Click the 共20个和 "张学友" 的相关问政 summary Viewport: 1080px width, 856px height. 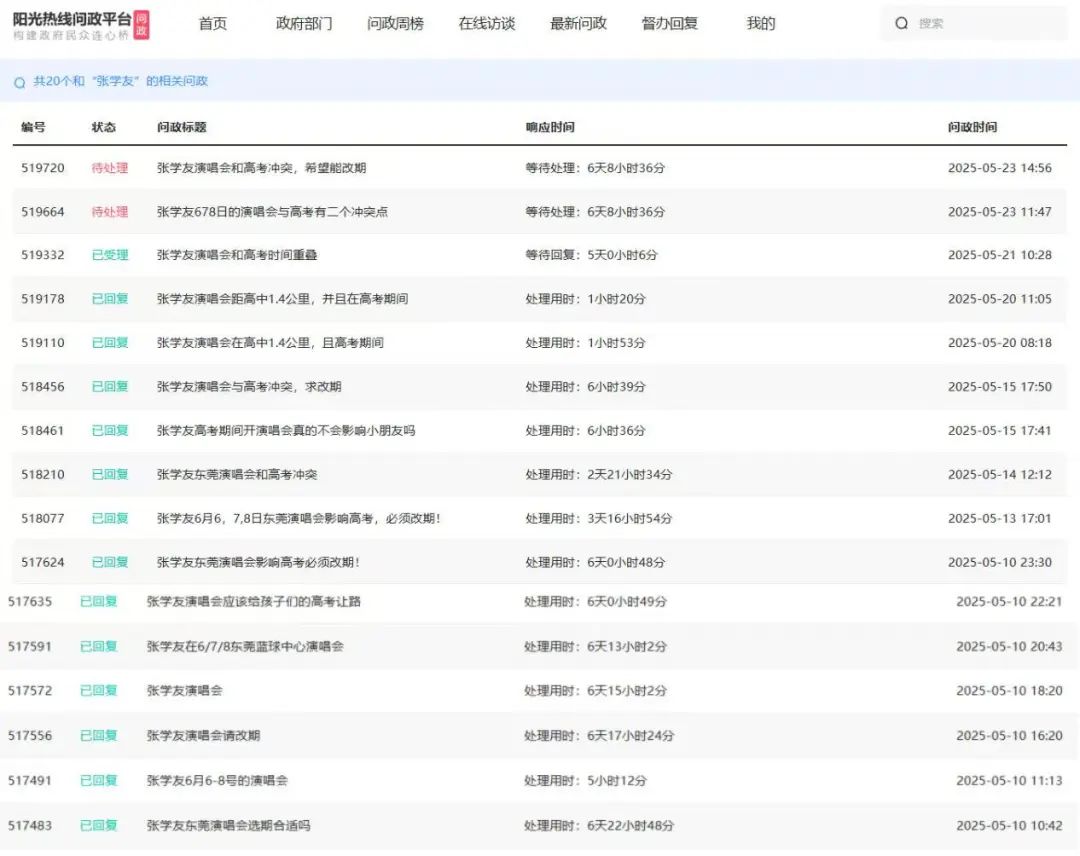tap(121, 81)
